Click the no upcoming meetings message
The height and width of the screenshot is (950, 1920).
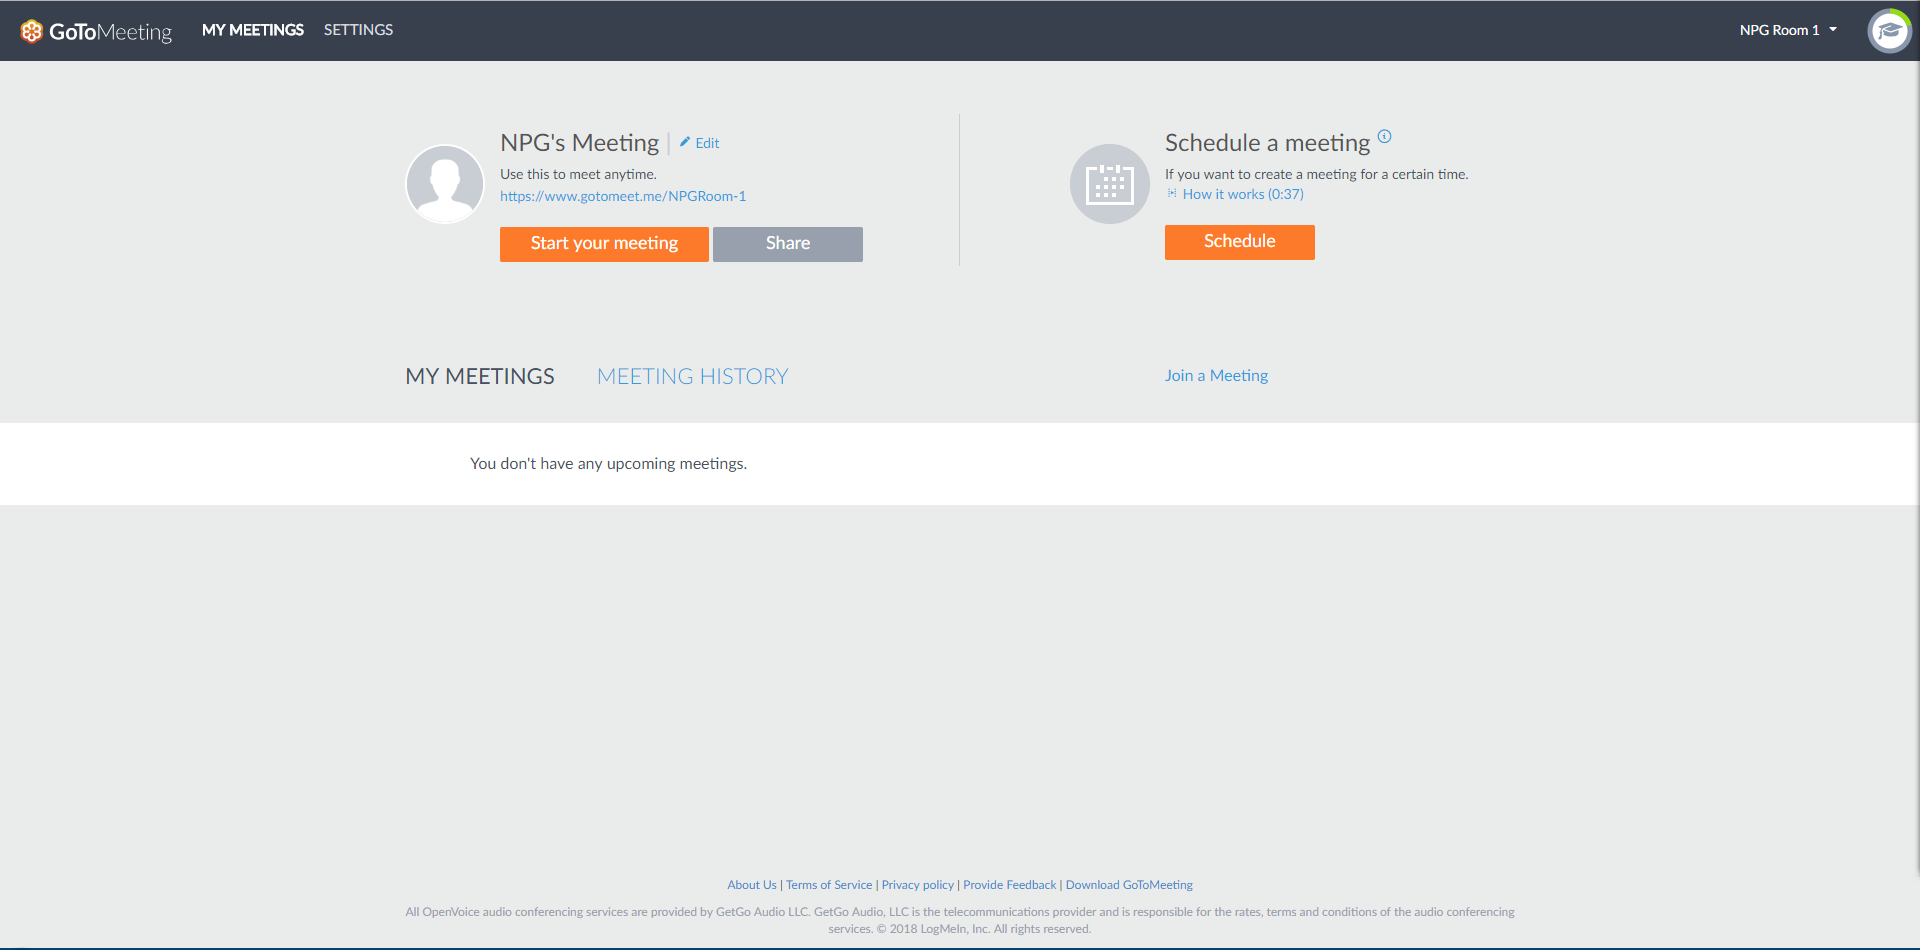(609, 464)
